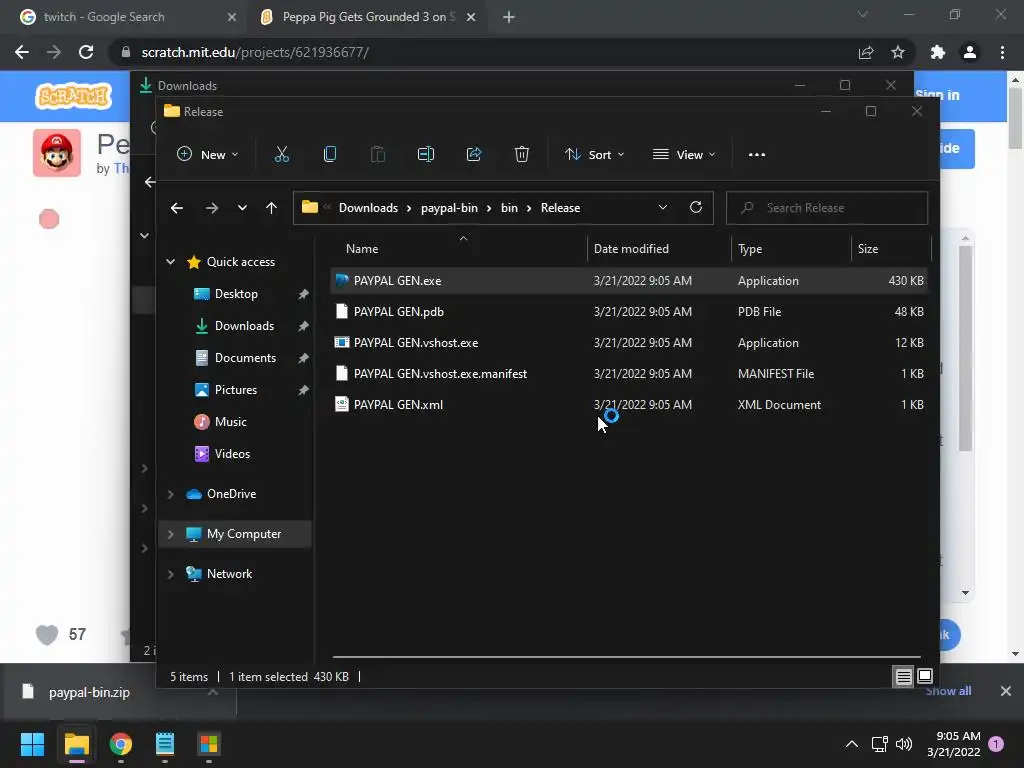Open the See more ellipsis menu
Viewport: 1024px width, 768px height.
(x=757, y=155)
